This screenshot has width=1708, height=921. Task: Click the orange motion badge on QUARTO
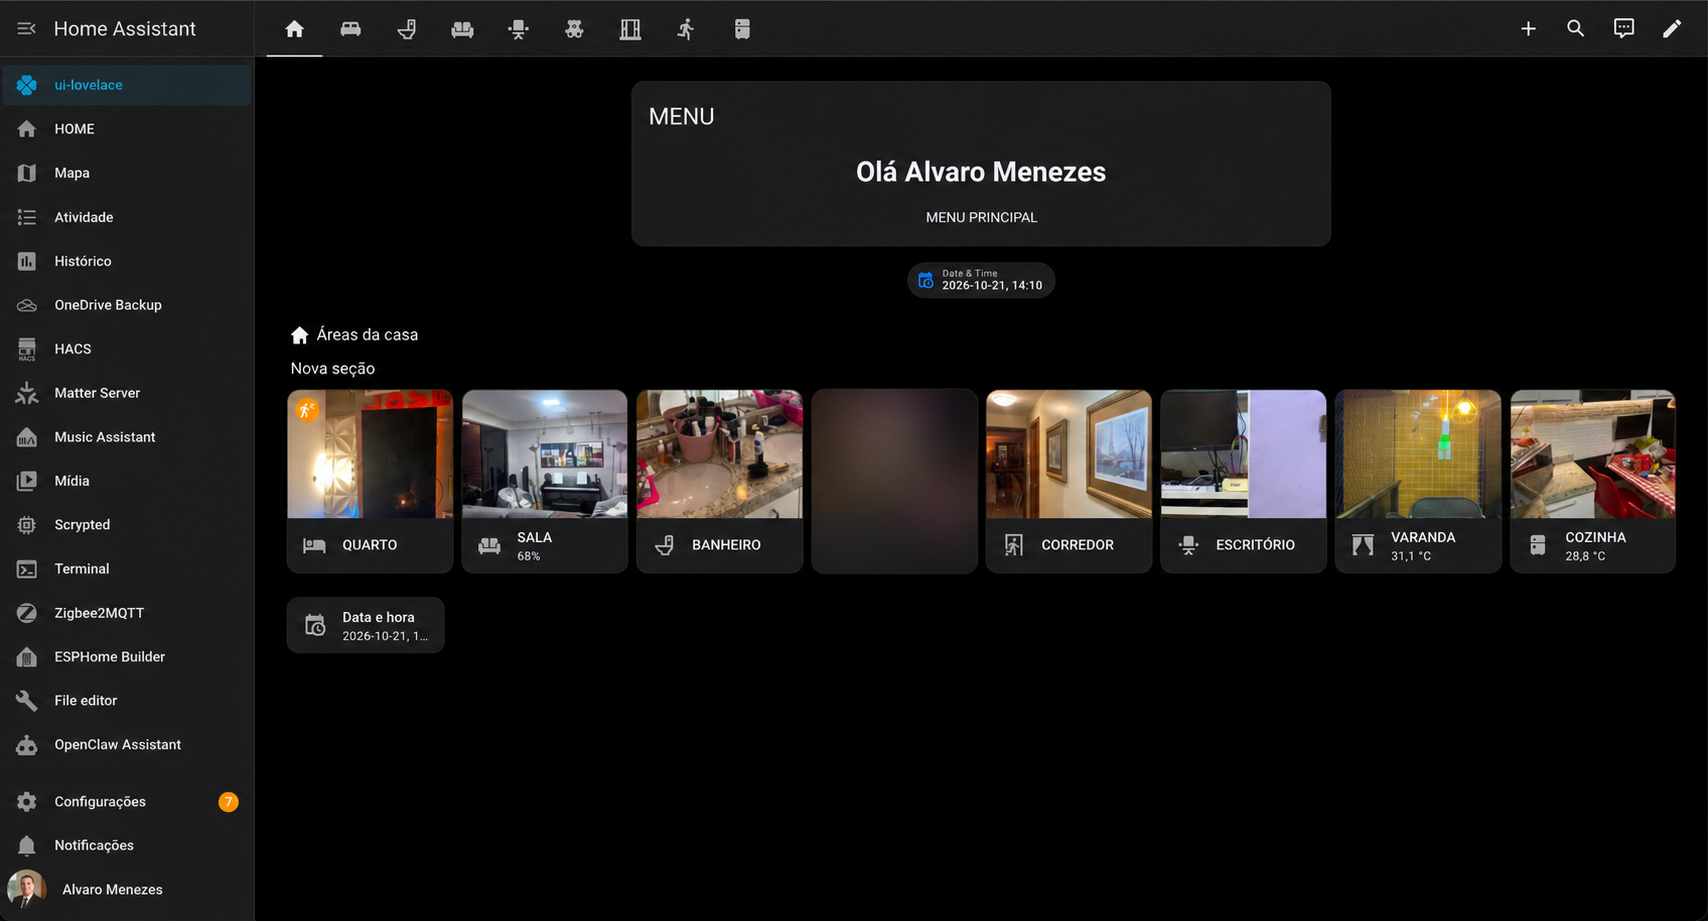click(x=307, y=409)
